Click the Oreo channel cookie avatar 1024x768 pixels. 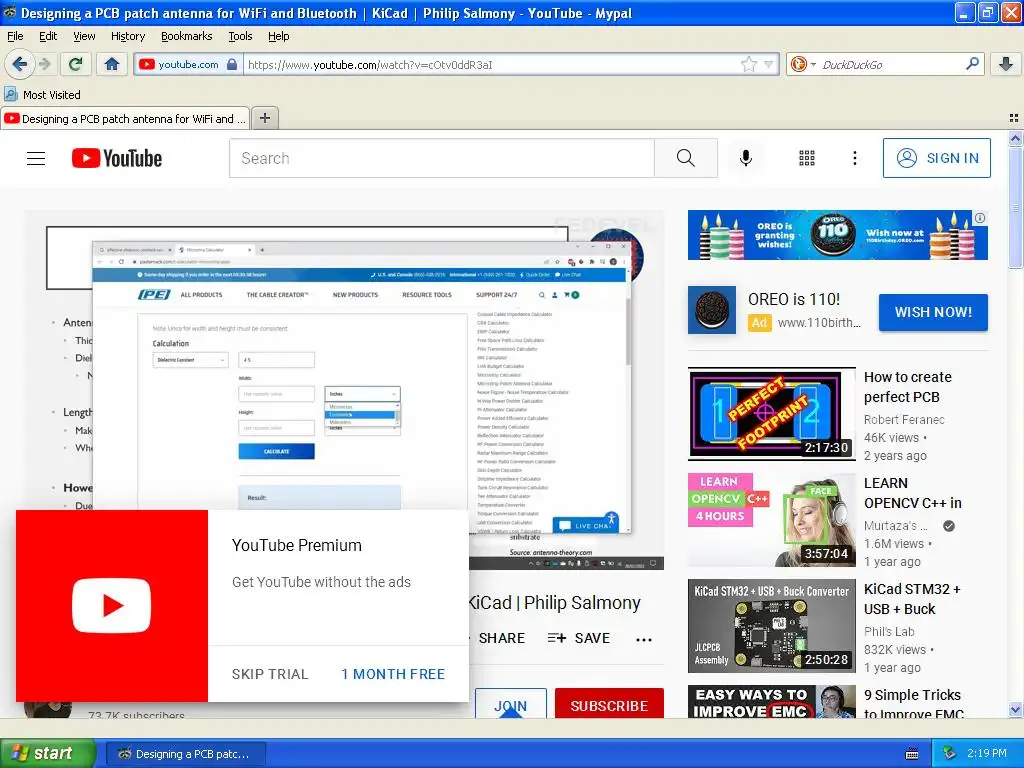pos(712,310)
